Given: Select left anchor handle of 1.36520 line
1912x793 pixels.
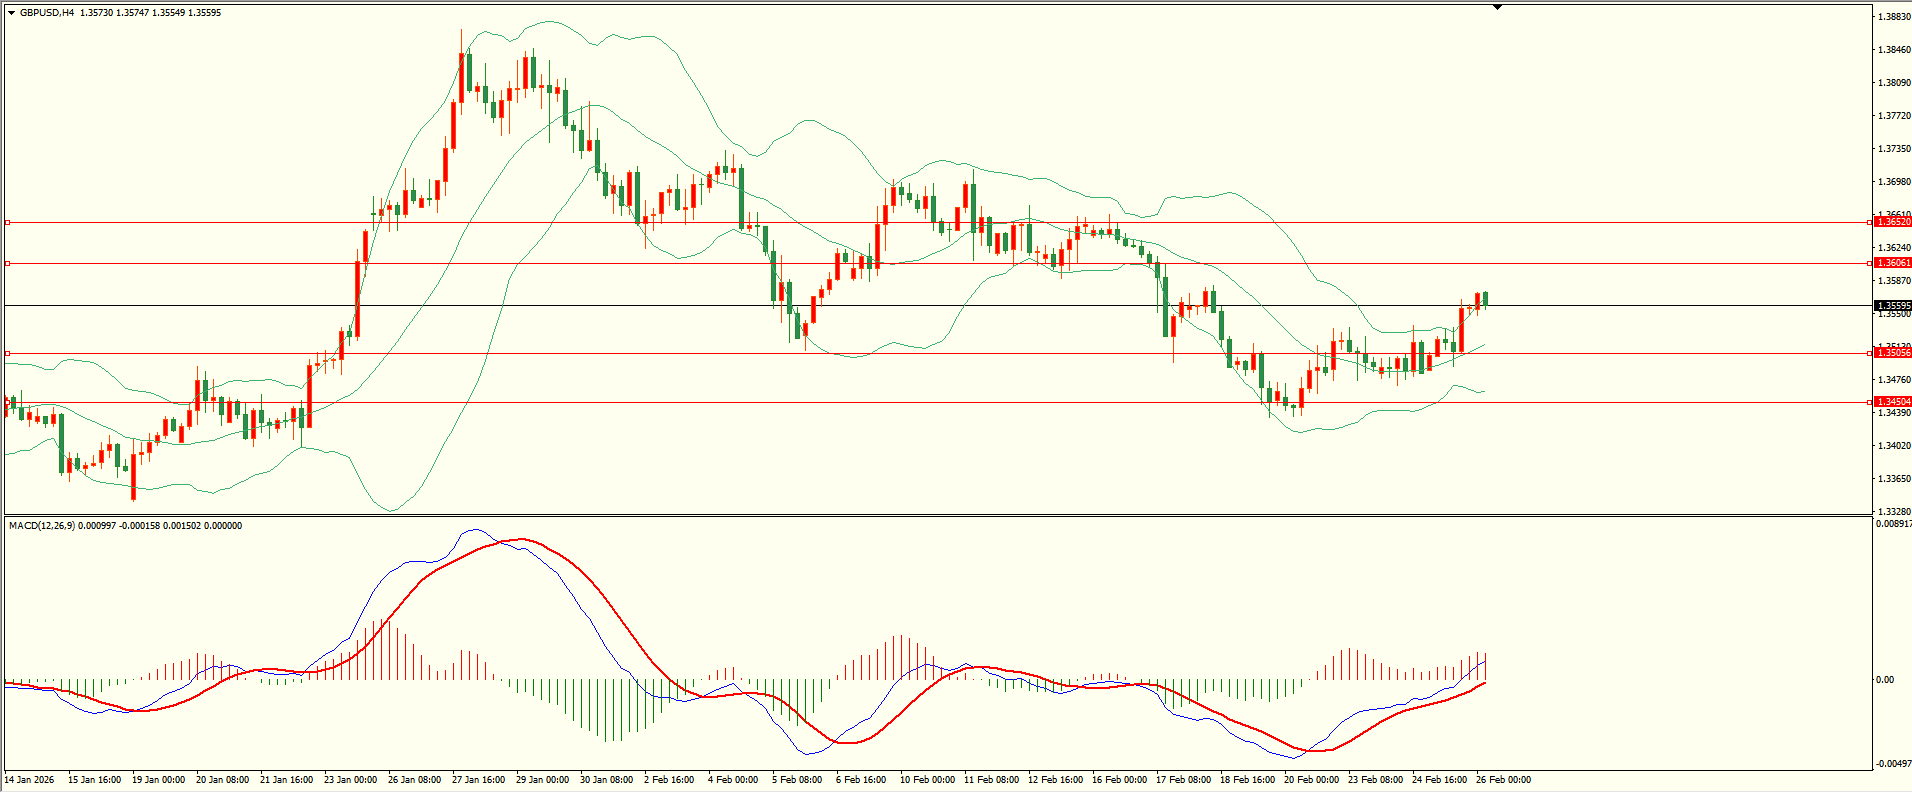Looking at the screenshot, I should [x=8, y=222].
